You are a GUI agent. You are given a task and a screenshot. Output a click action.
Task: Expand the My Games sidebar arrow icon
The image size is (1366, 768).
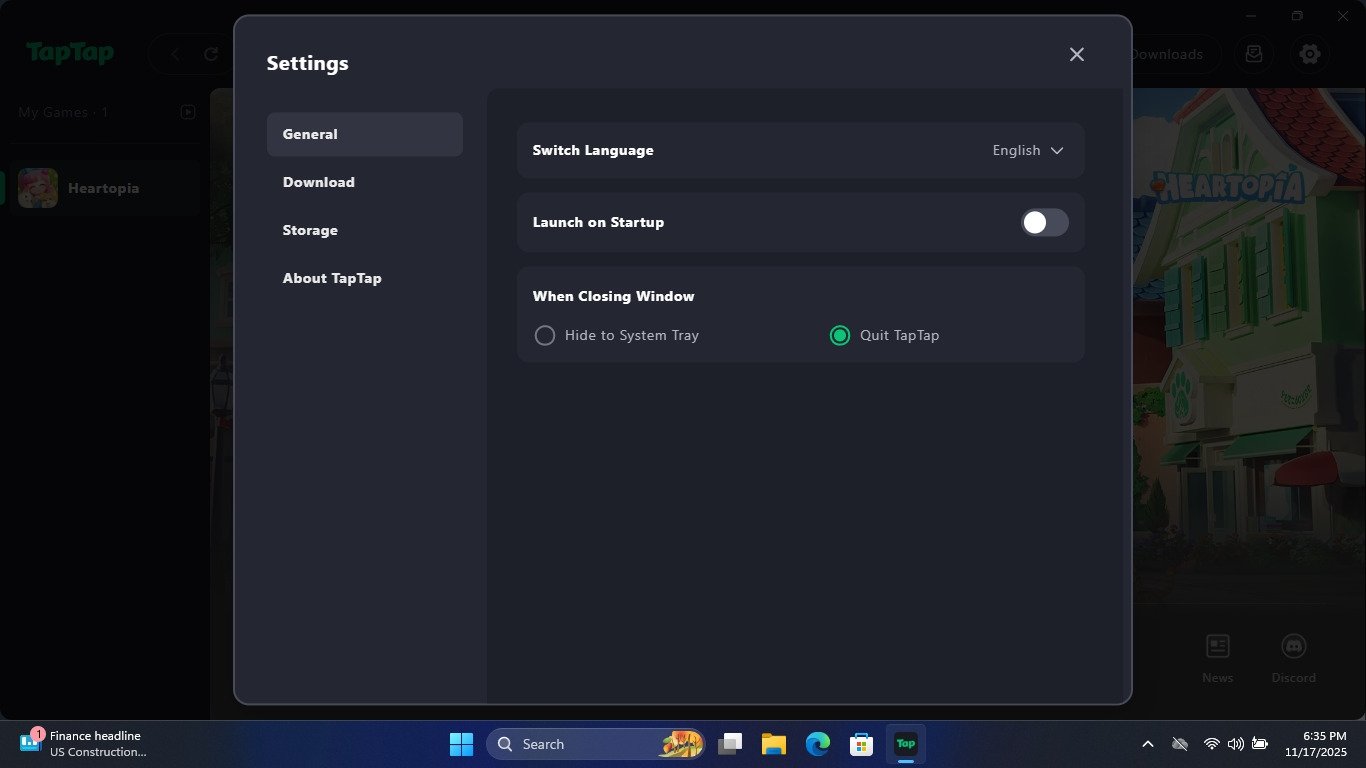point(188,112)
